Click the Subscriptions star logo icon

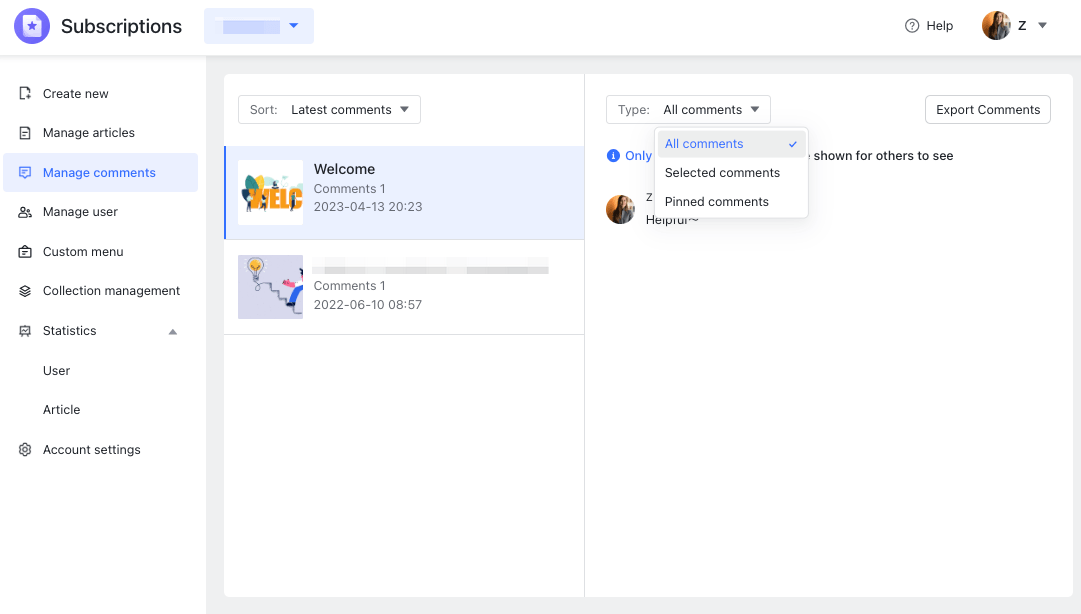pos(32,26)
